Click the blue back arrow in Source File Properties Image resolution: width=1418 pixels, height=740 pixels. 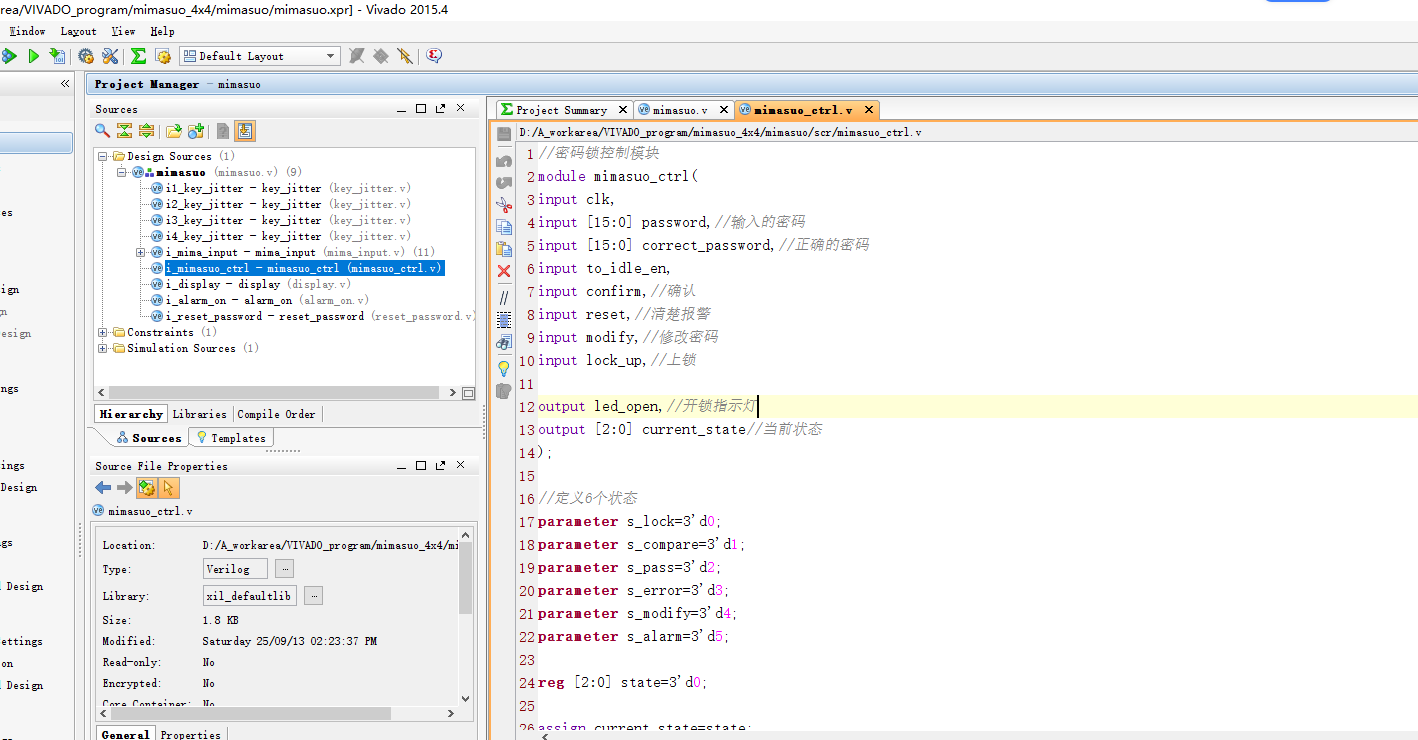(x=103, y=488)
